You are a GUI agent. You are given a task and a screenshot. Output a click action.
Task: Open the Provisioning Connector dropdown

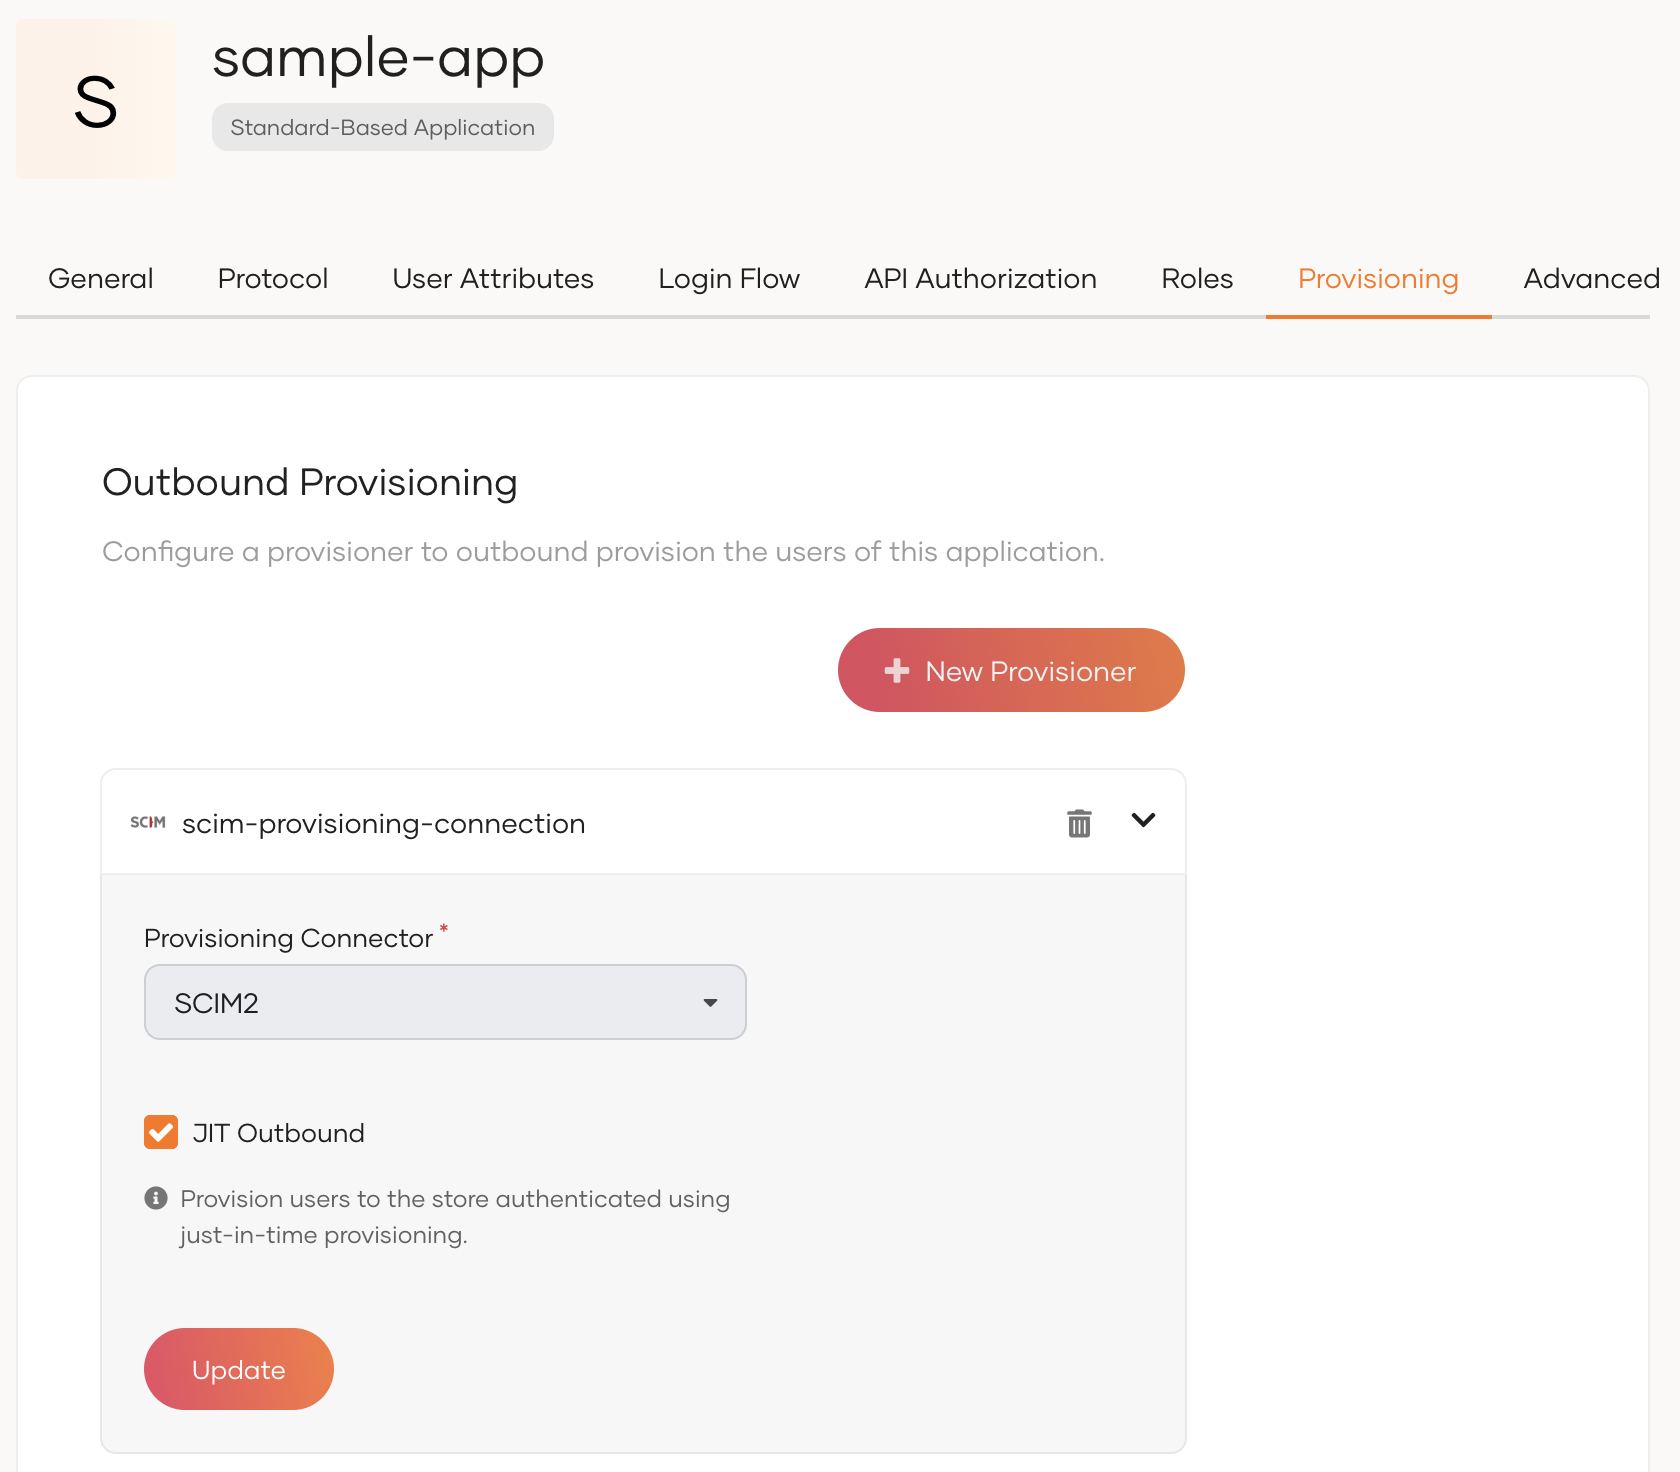445,1002
